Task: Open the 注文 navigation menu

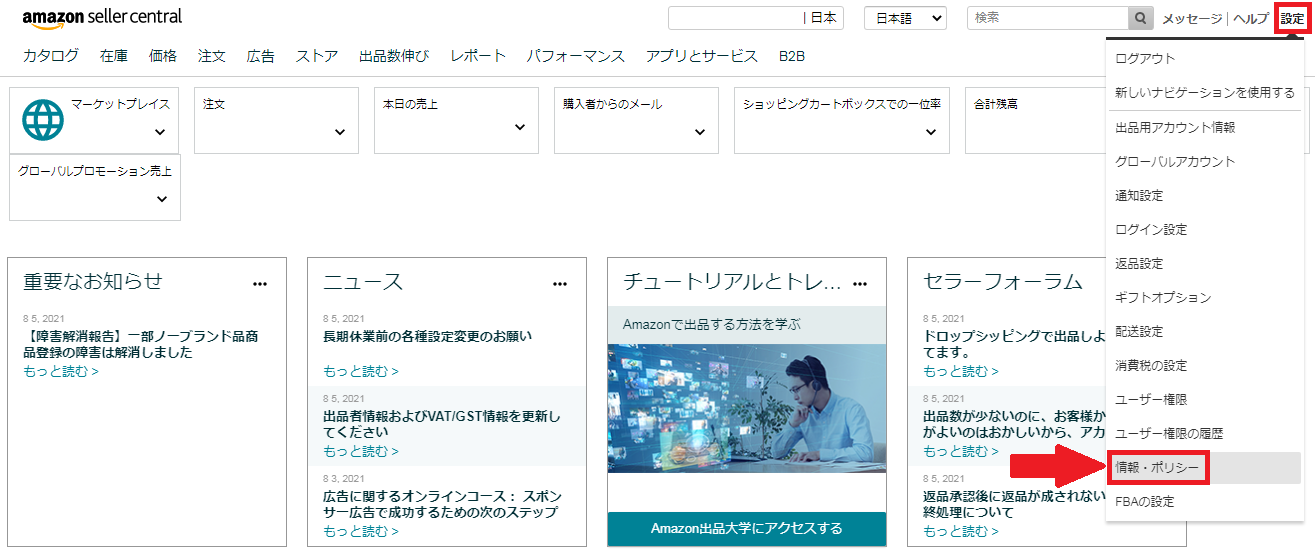Action: 212,56
